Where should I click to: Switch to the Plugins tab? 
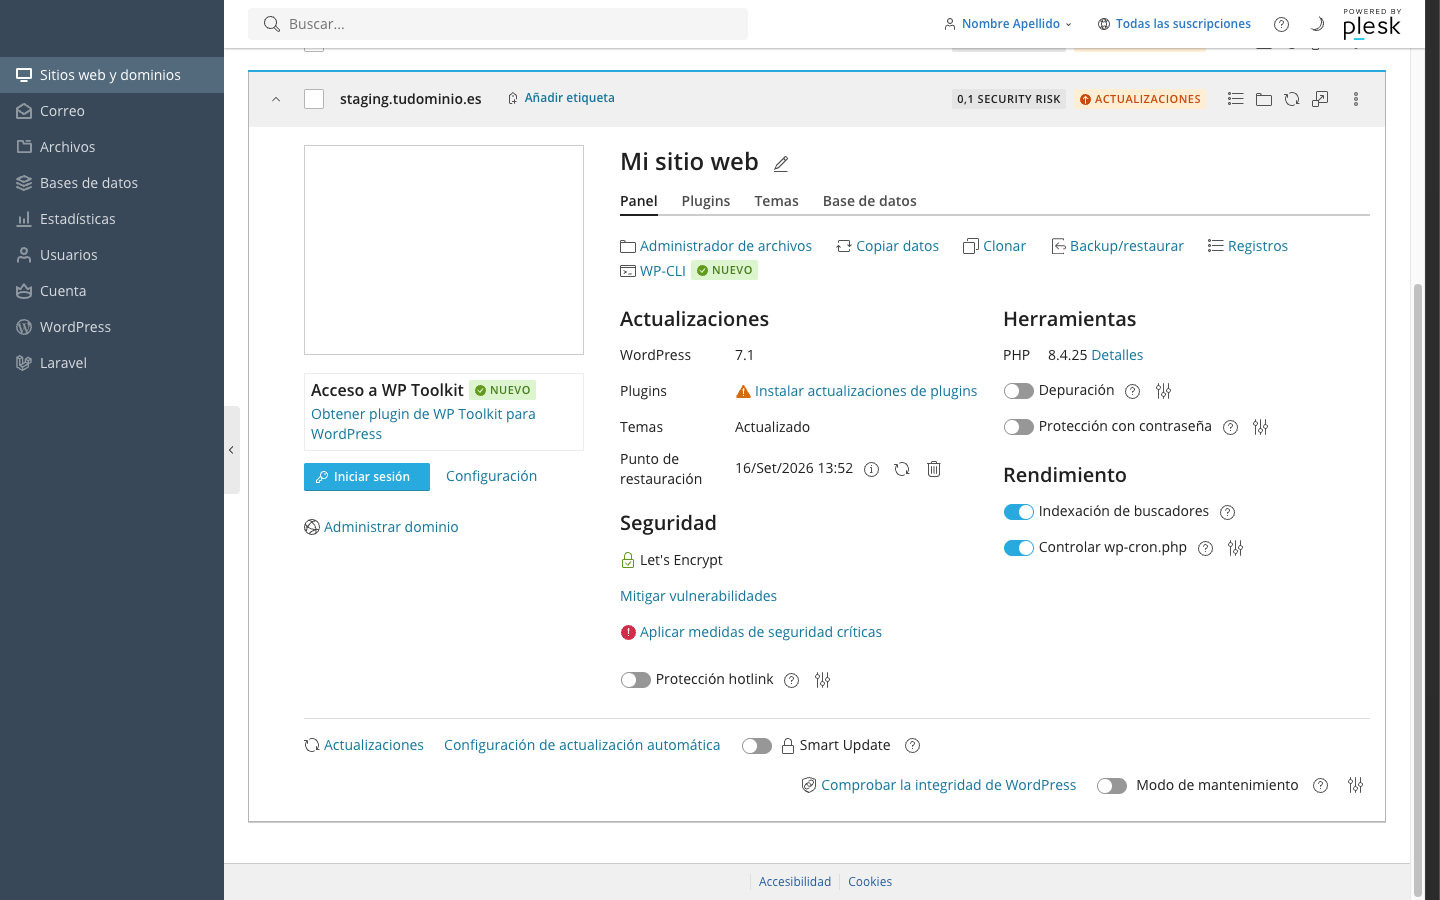tap(706, 201)
